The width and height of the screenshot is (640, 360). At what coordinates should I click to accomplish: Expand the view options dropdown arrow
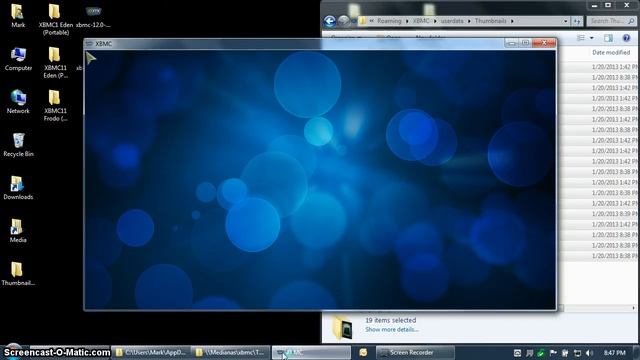[591, 38]
